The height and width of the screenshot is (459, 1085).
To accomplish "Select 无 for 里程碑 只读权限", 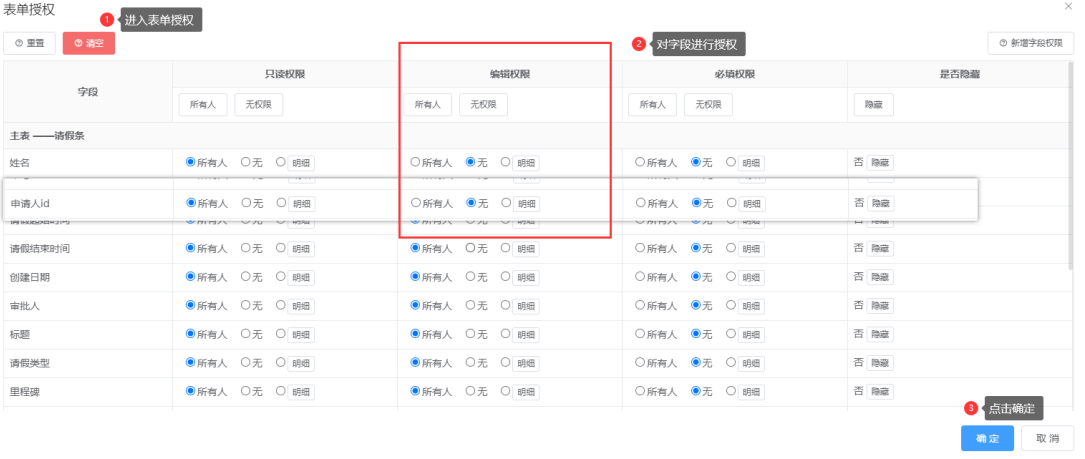I will pyautogui.click(x=246, y=391).
